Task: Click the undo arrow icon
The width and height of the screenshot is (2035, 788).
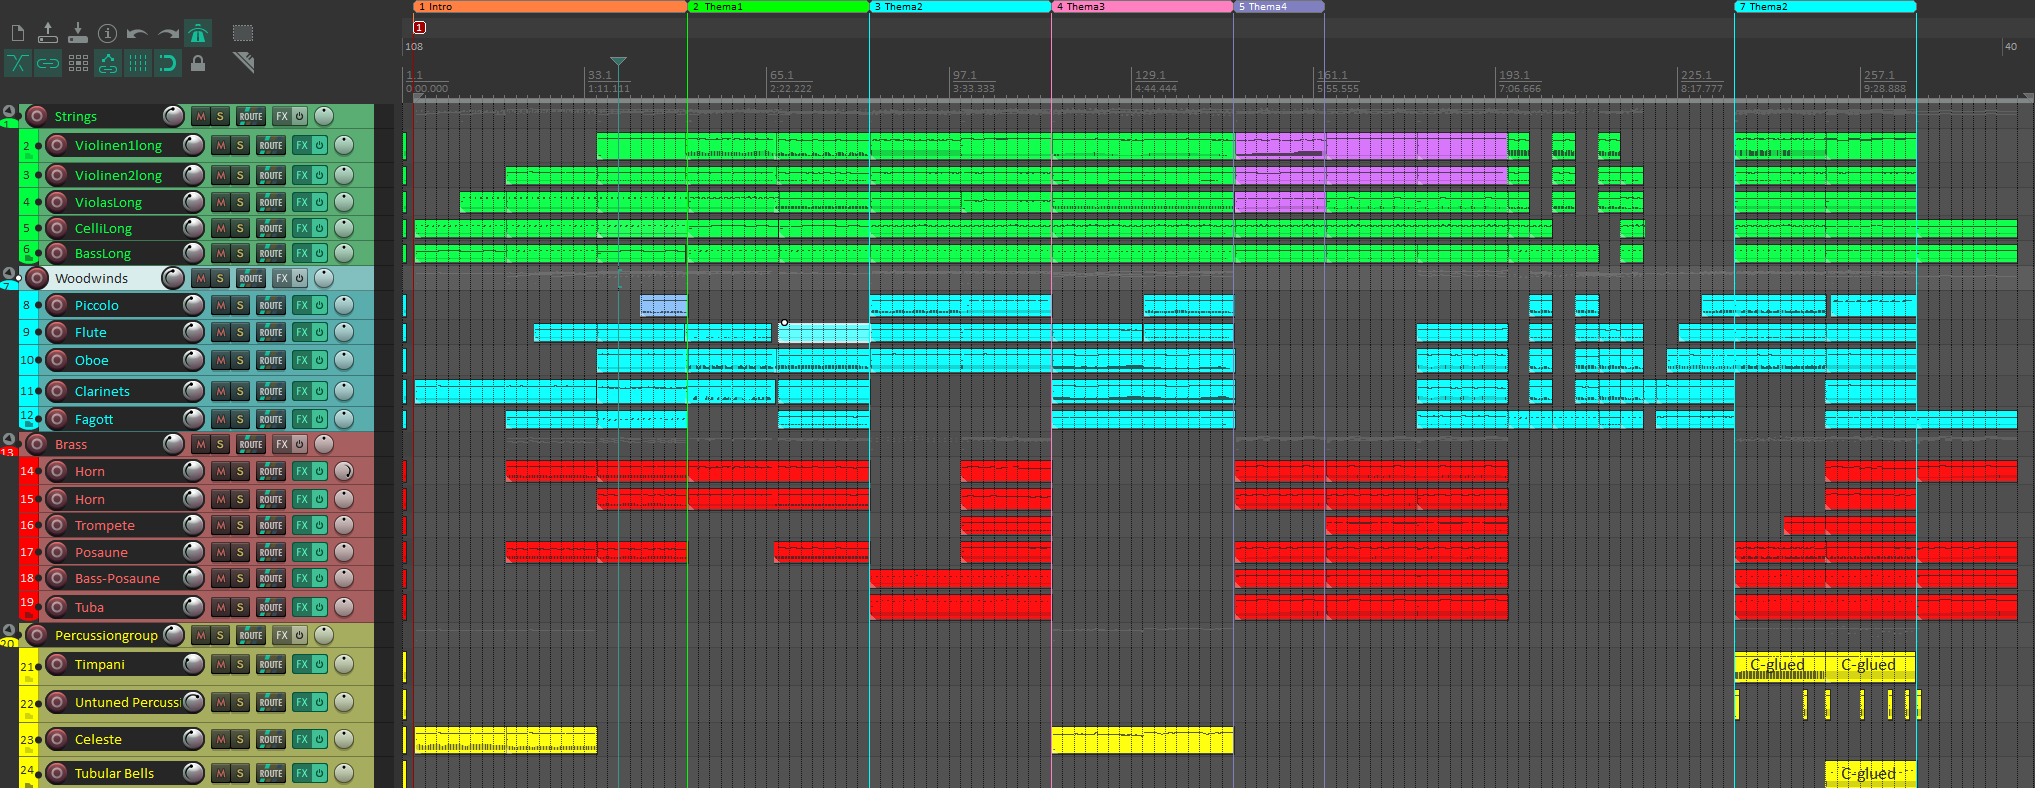Action: 137,33
